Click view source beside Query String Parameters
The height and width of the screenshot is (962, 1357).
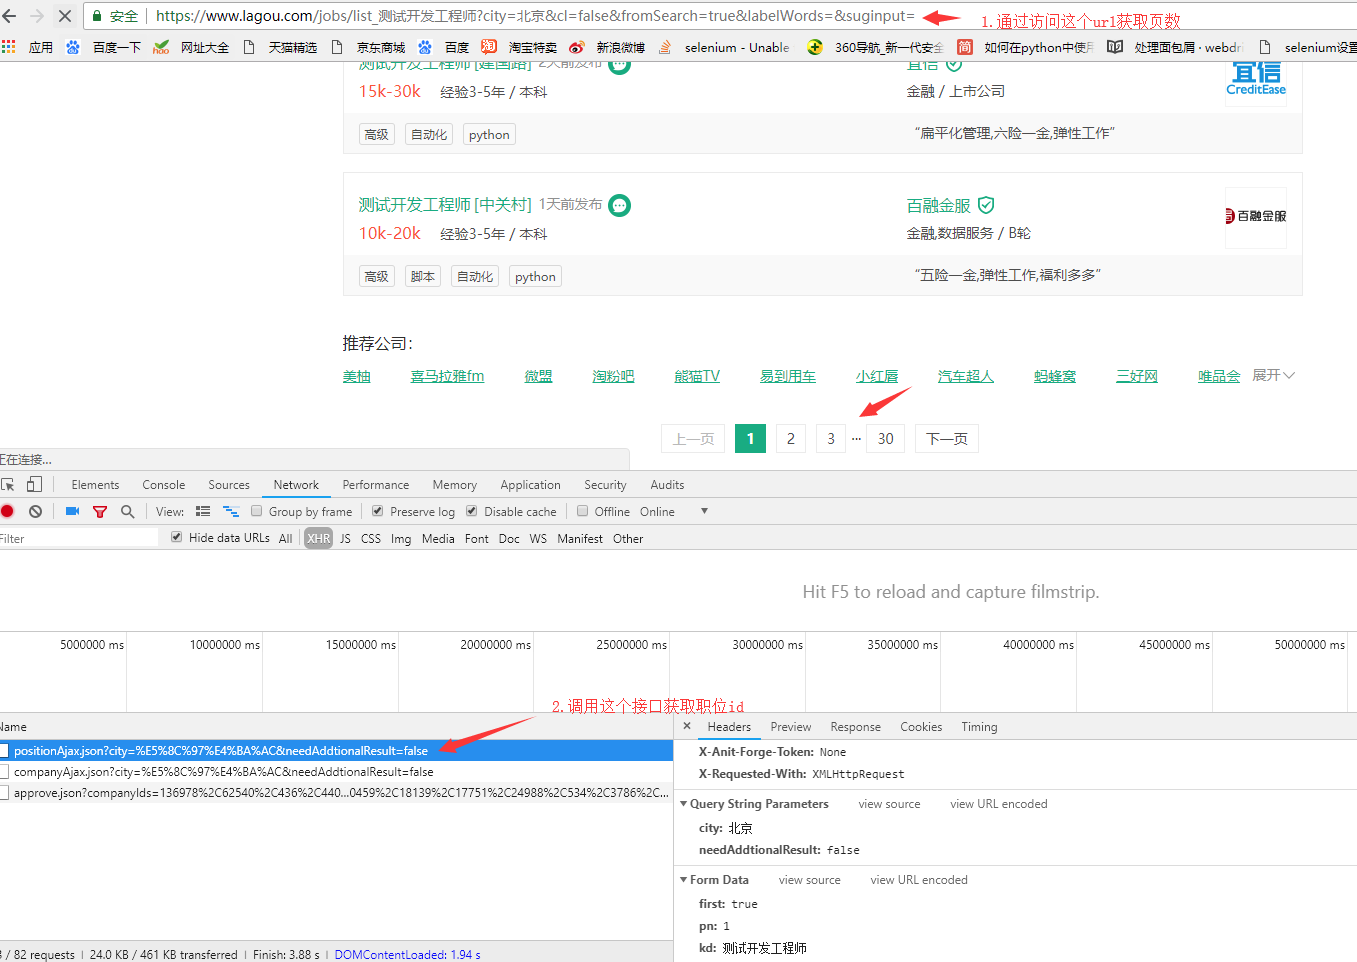click(889, 804)
